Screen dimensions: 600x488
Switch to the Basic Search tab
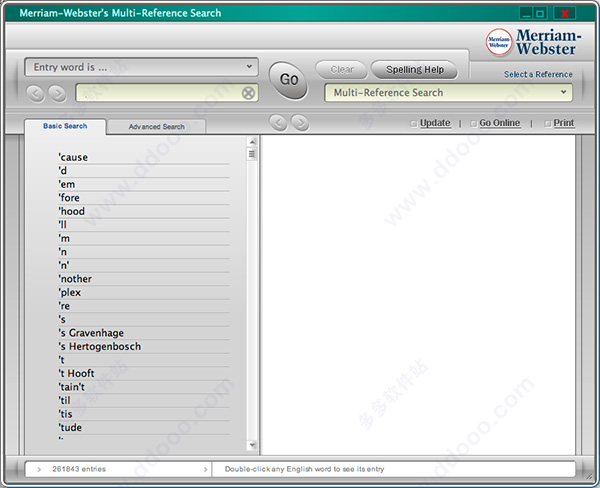[x=65, y=126]
